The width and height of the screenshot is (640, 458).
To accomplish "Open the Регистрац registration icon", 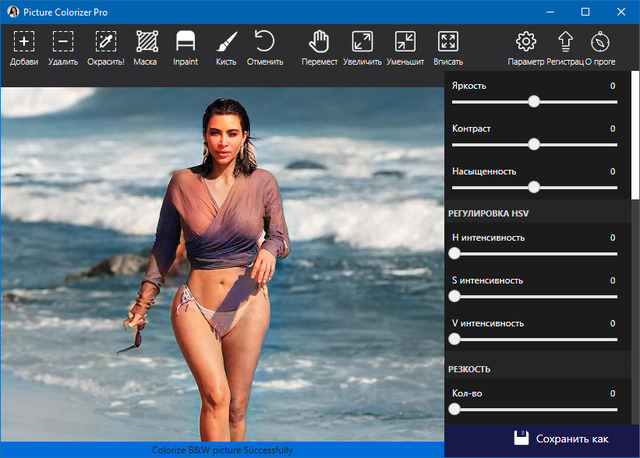I will tap(565, 48).
